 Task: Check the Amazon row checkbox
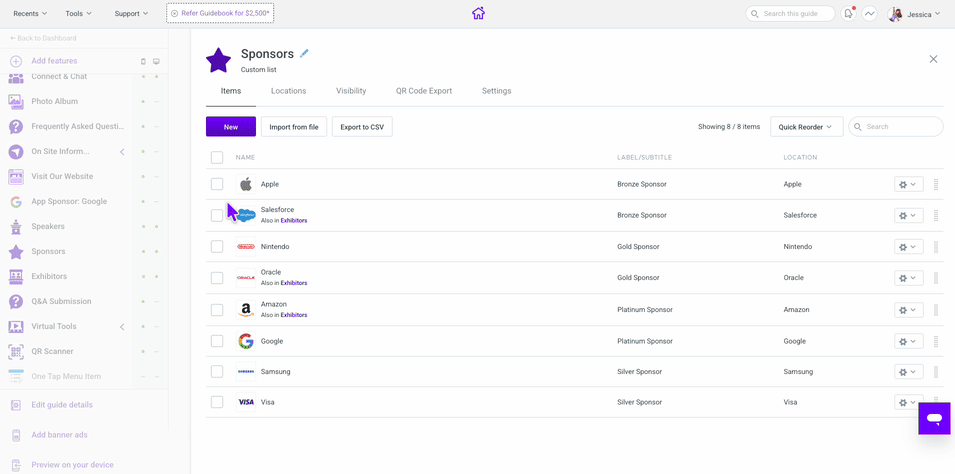coord(217,310)
